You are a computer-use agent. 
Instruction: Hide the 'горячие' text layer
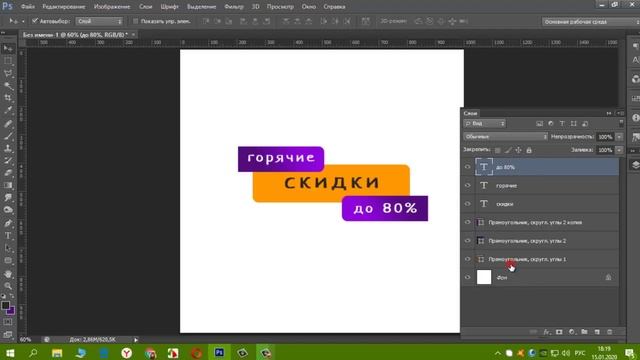[468, 185]
